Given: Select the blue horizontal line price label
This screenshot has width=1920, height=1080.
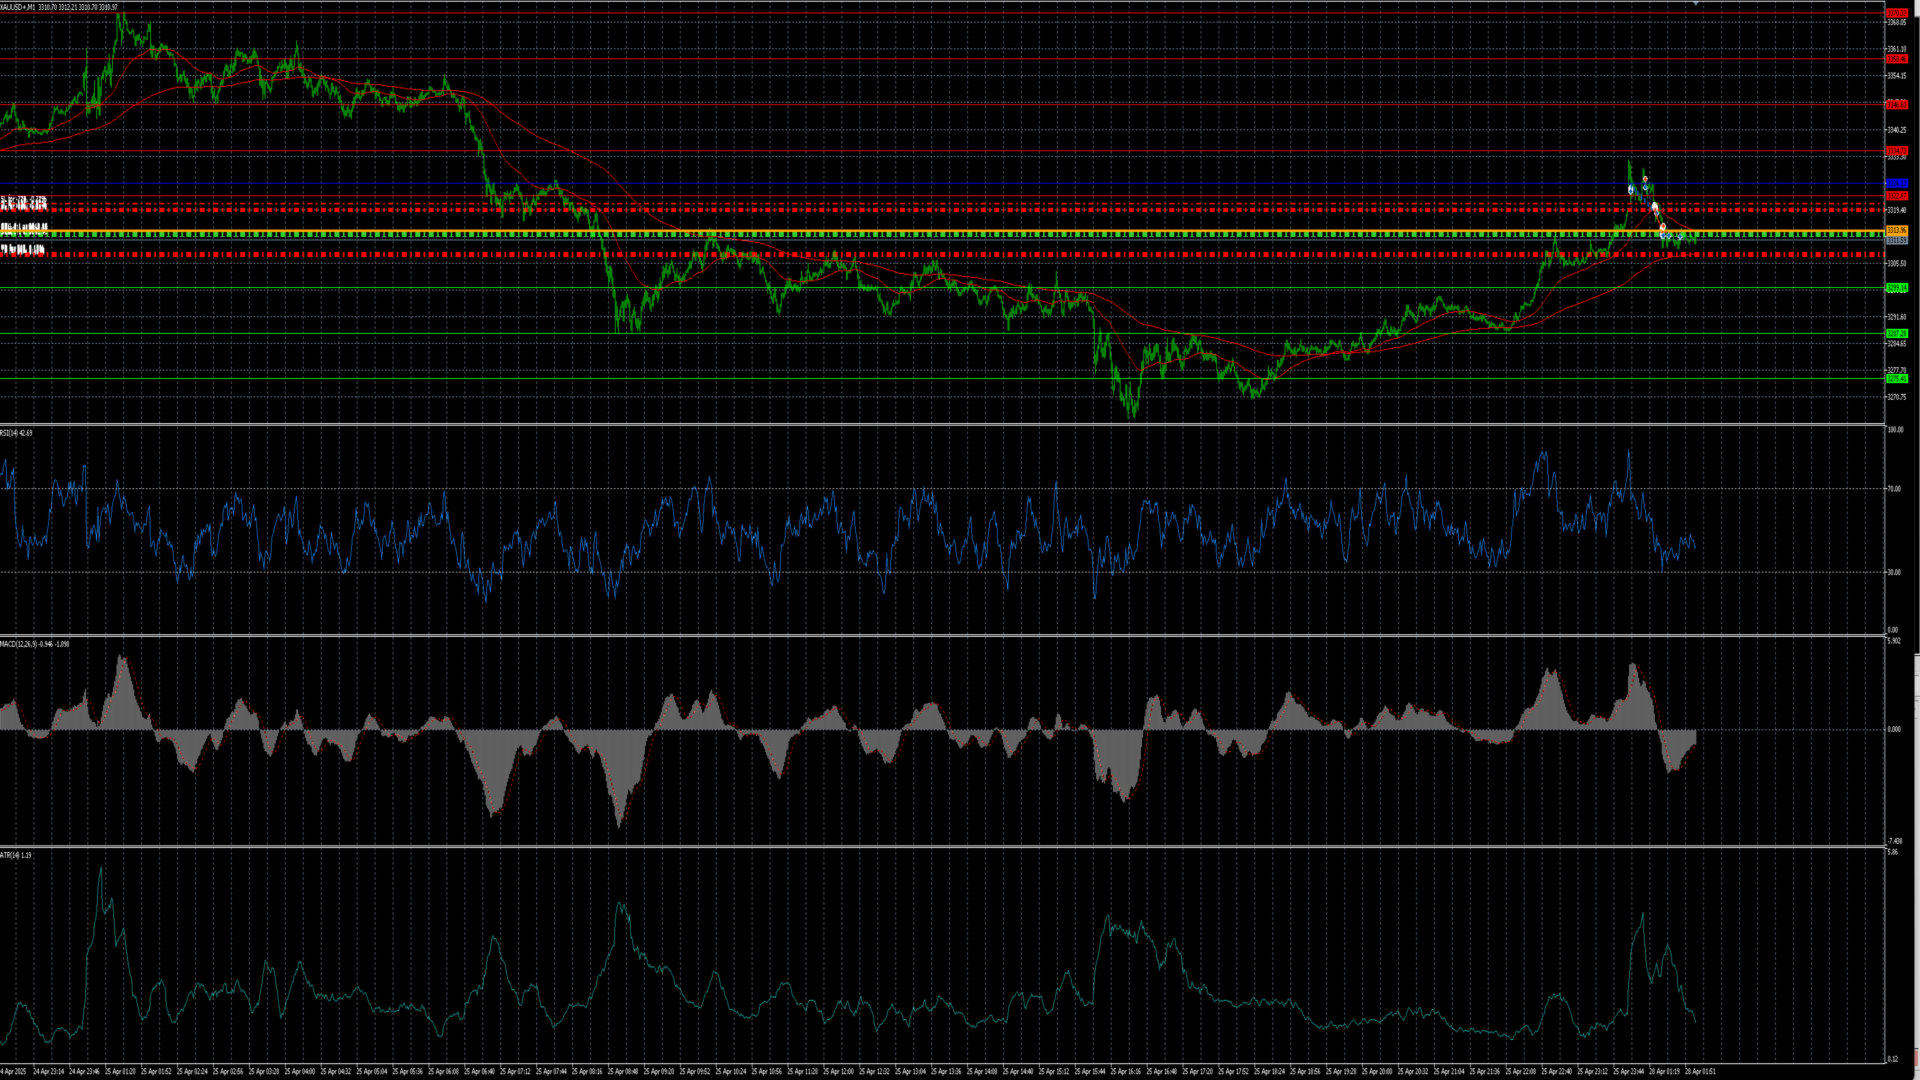Looking at the screenshot, I should pyautogui.click(x=1896, y=183).
